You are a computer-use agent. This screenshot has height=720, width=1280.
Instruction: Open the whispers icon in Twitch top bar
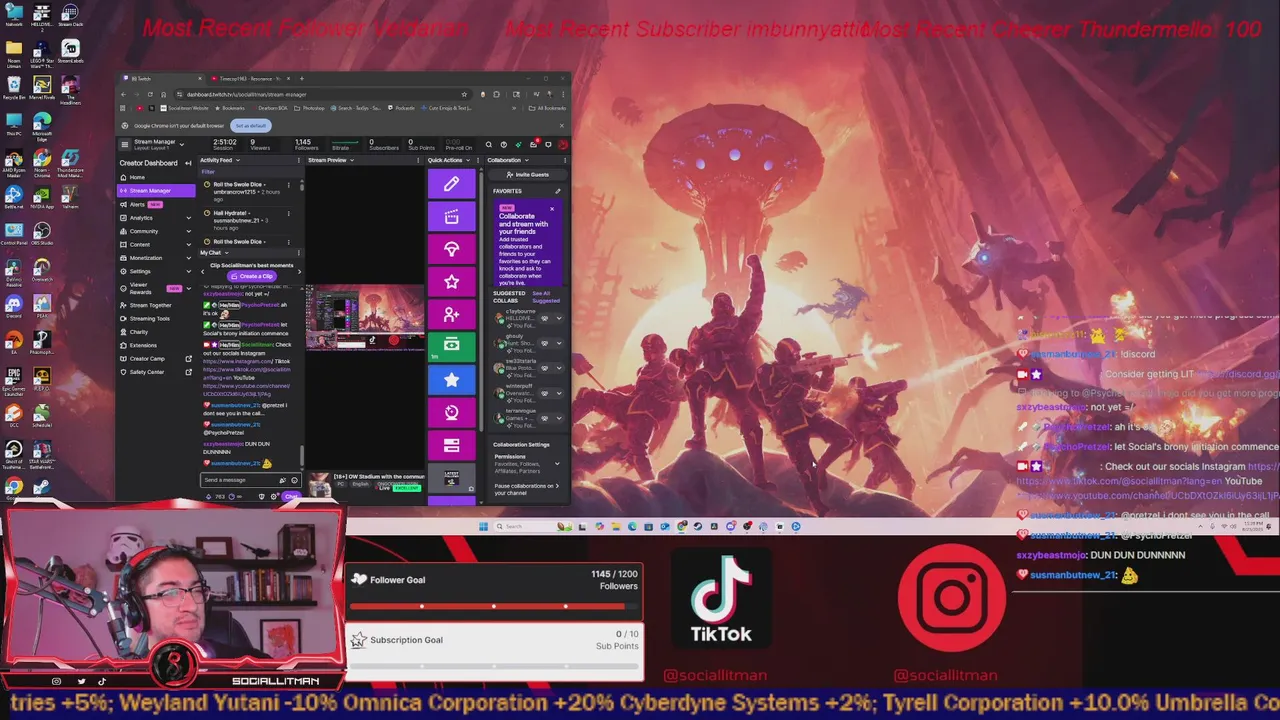click(548, 145)
